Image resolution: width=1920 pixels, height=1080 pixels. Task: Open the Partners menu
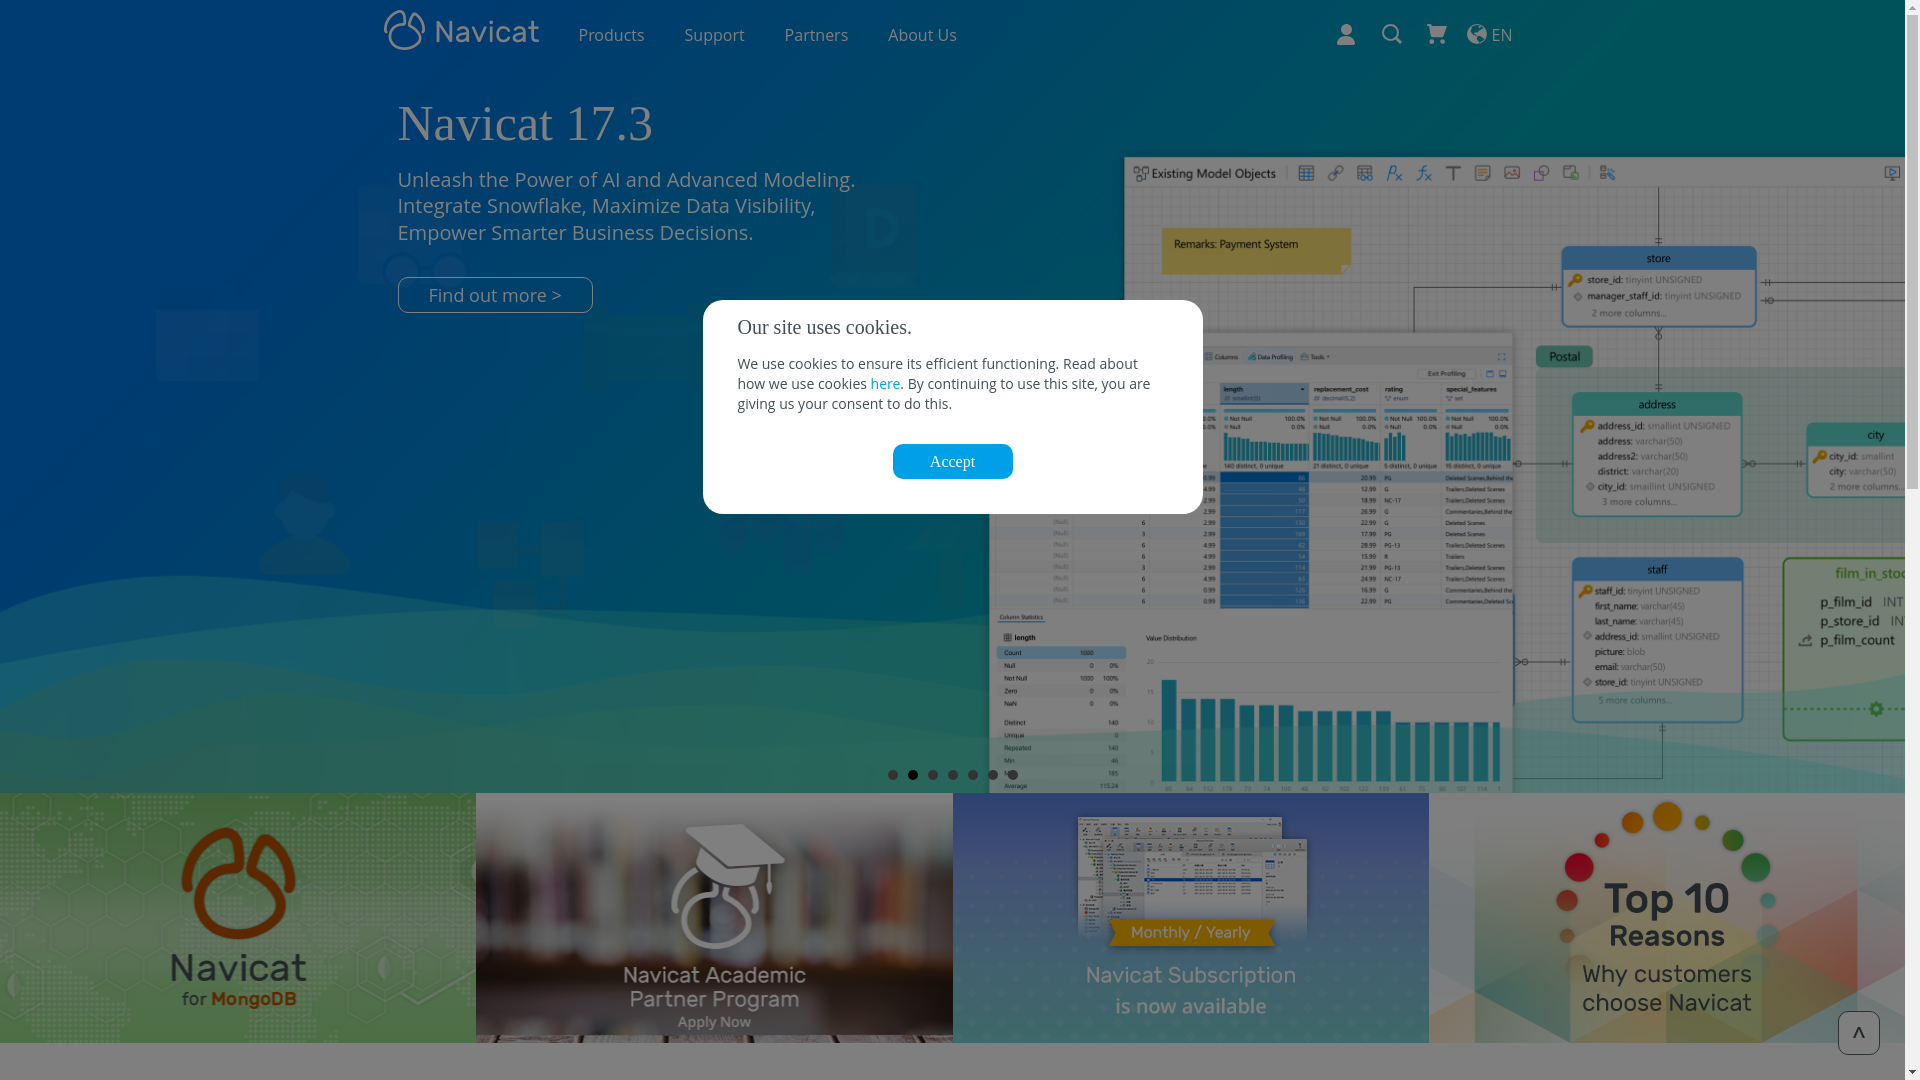[x=816, y=35]
